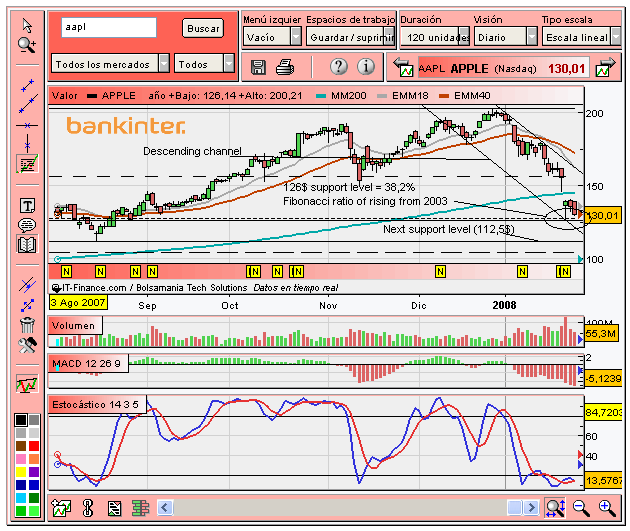This screenshot has width=630, height=531.
Task: Choose the extended trend line tool
Action: [x=28, y=104]
